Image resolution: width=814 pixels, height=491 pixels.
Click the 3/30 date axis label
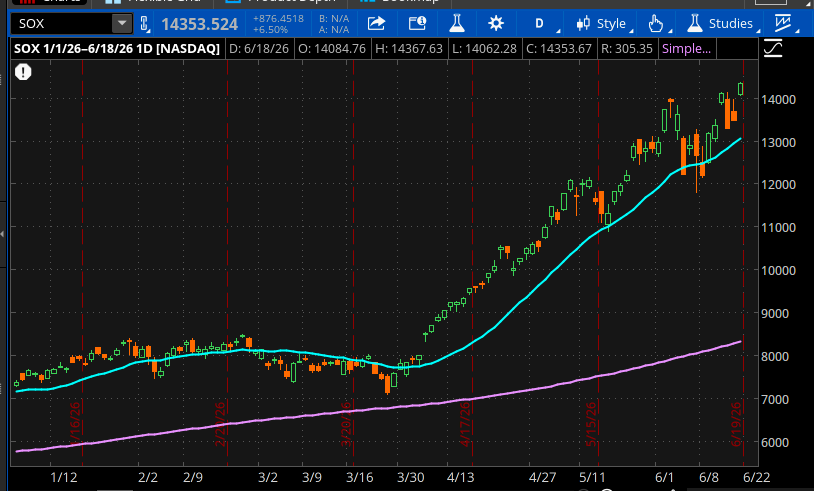point(411,478)
